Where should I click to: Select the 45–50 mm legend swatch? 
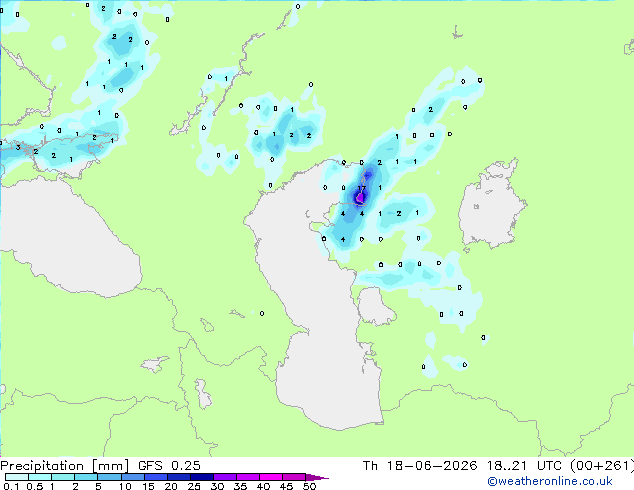pos(294,477)
